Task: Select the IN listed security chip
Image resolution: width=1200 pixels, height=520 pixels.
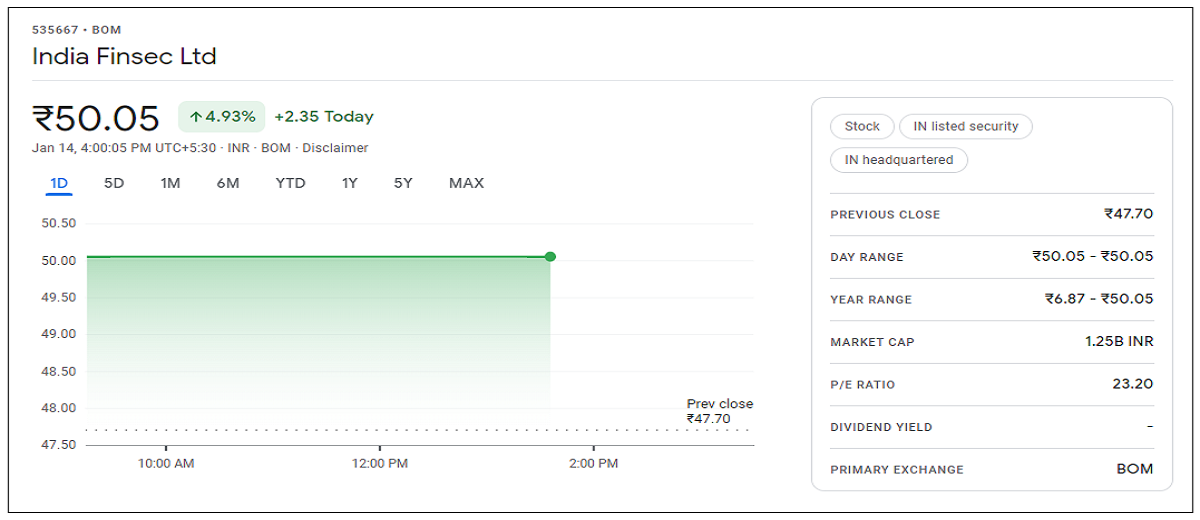Action: click(x=965, y=127)
